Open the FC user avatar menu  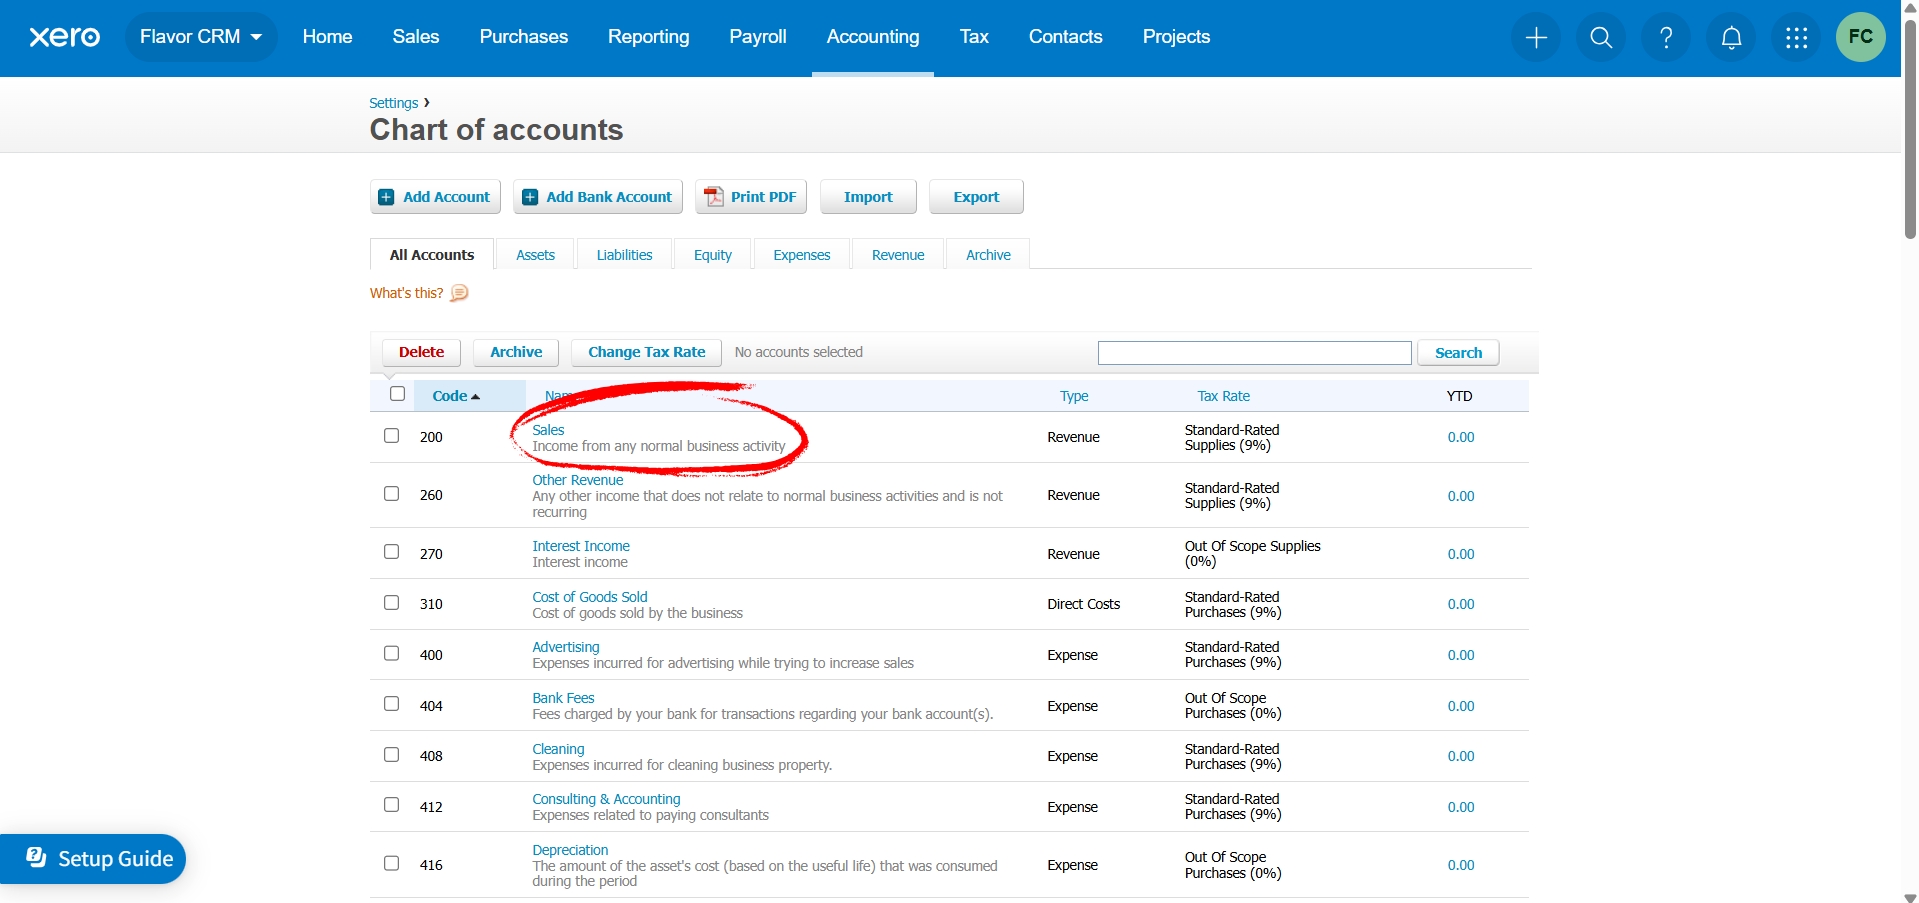click(1860, 38)
